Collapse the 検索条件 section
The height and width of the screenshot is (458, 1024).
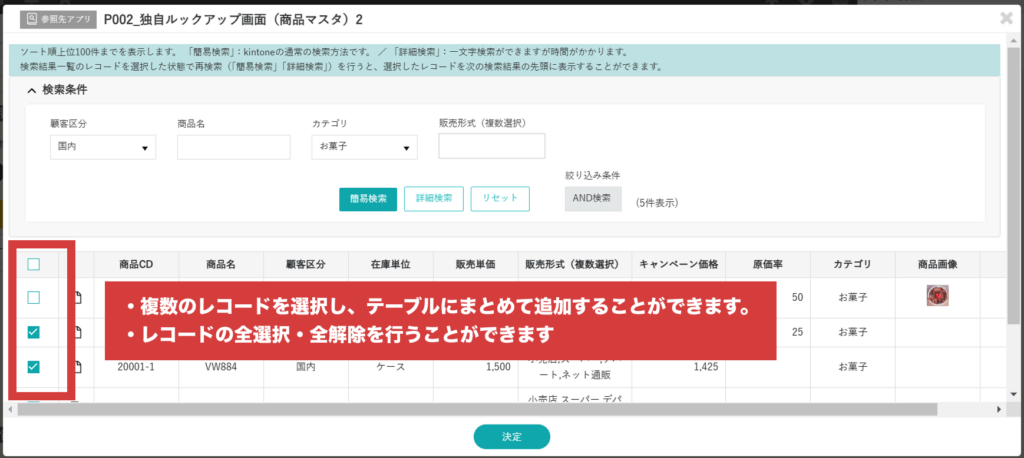32,90
